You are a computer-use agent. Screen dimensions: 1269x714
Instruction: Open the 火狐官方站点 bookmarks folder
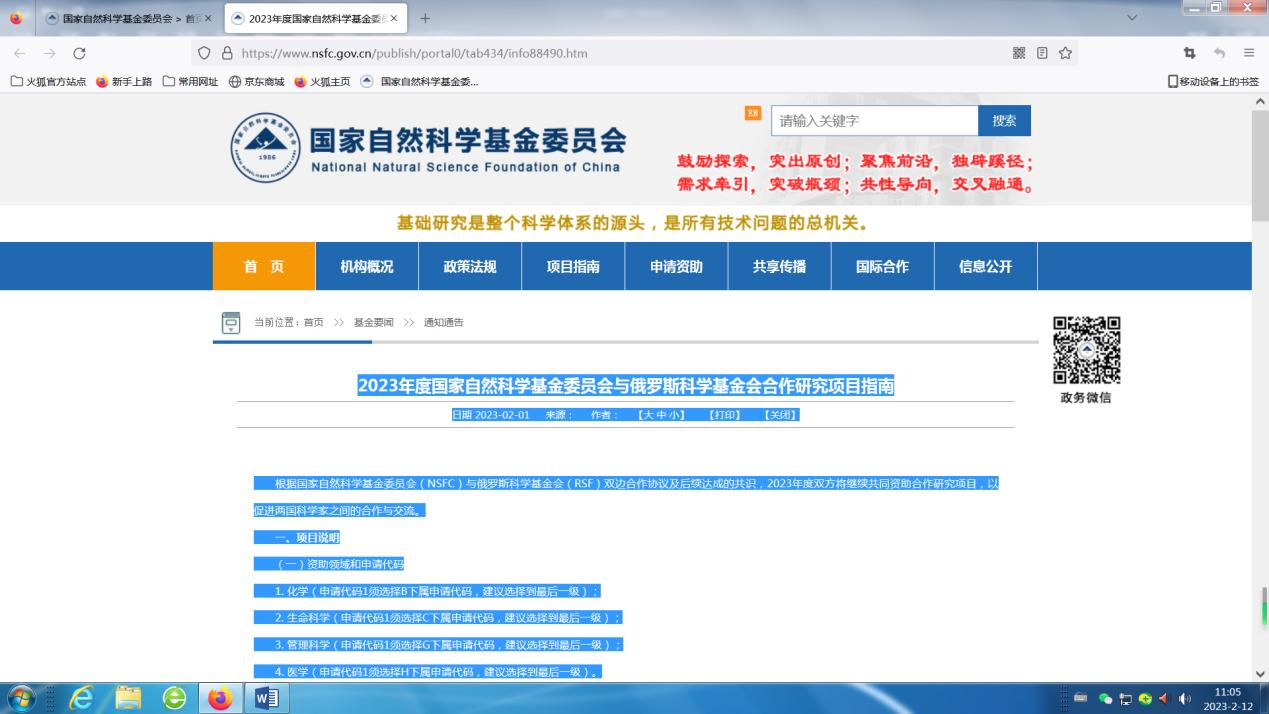49,82
